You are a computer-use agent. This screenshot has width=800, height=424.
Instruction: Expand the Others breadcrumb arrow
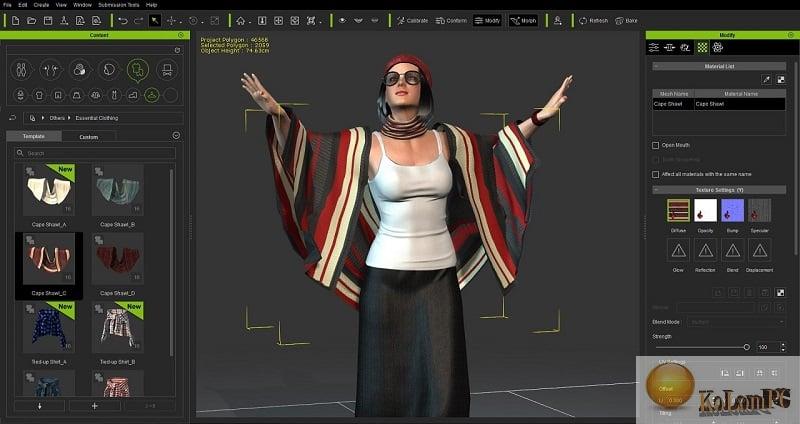(x=69, y=118)
